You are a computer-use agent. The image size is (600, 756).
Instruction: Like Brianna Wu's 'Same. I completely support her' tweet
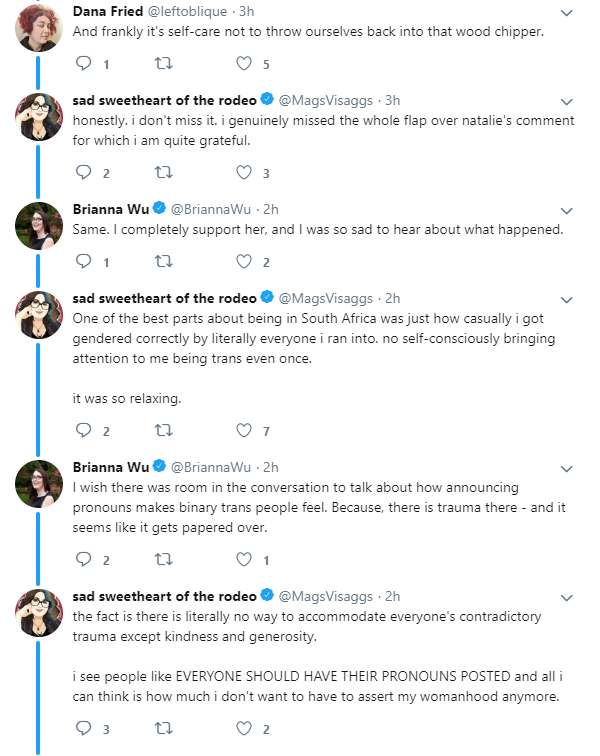244,261
